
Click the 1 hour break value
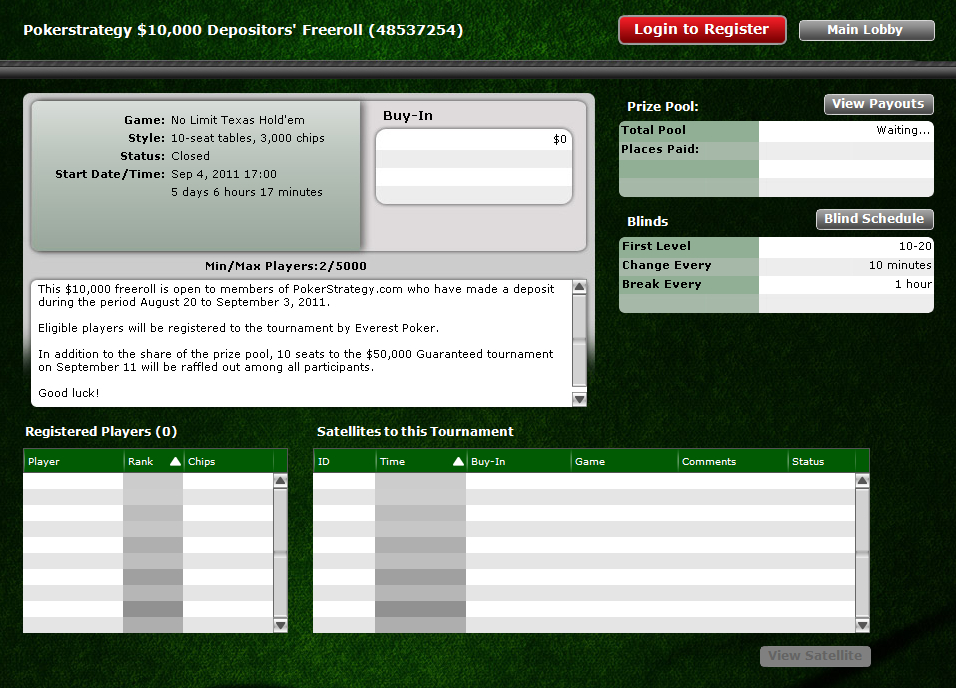(x=913, y=284)
